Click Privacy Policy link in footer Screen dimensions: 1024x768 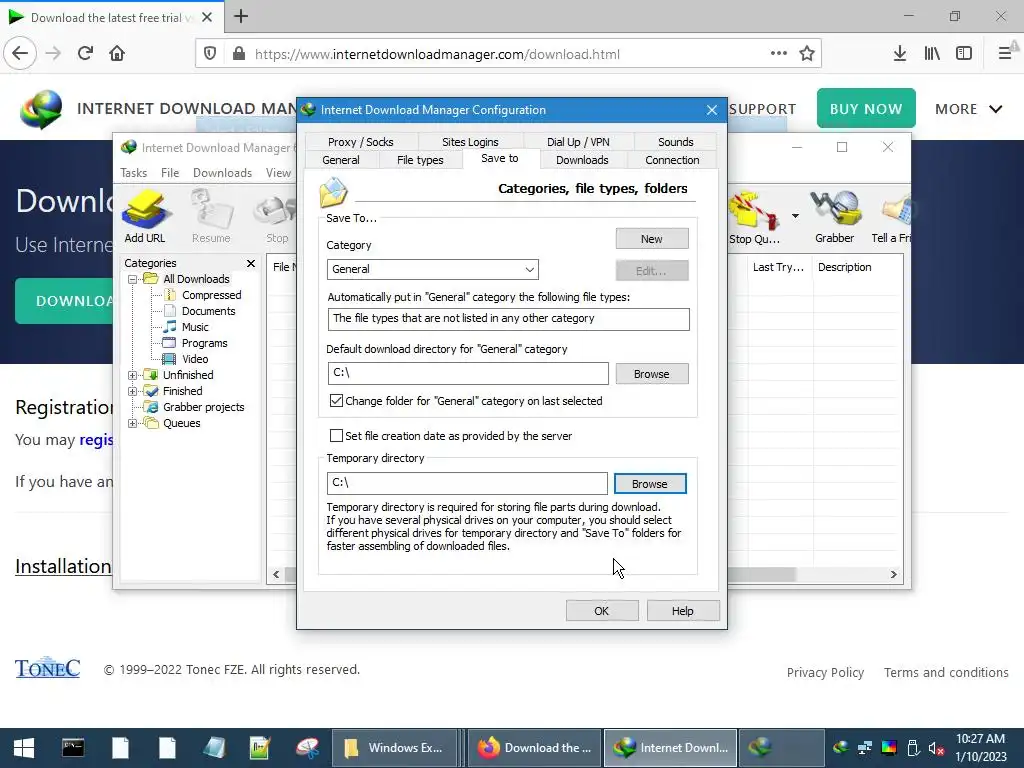pyautogui.click(x=825, y=673)
